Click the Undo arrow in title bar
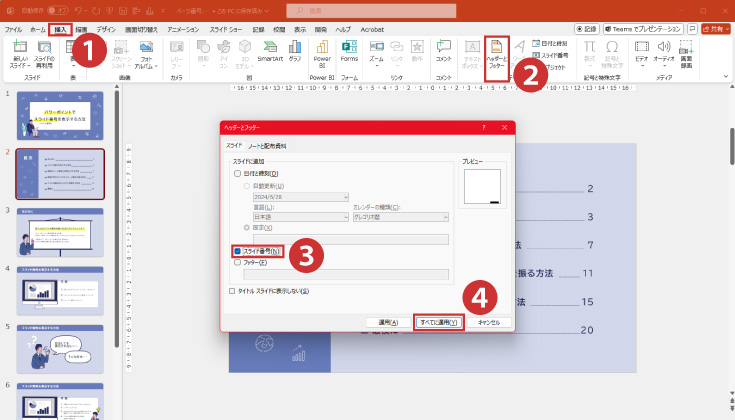The image size is (735, 420). pyautogui.click(x=79, y=10)
